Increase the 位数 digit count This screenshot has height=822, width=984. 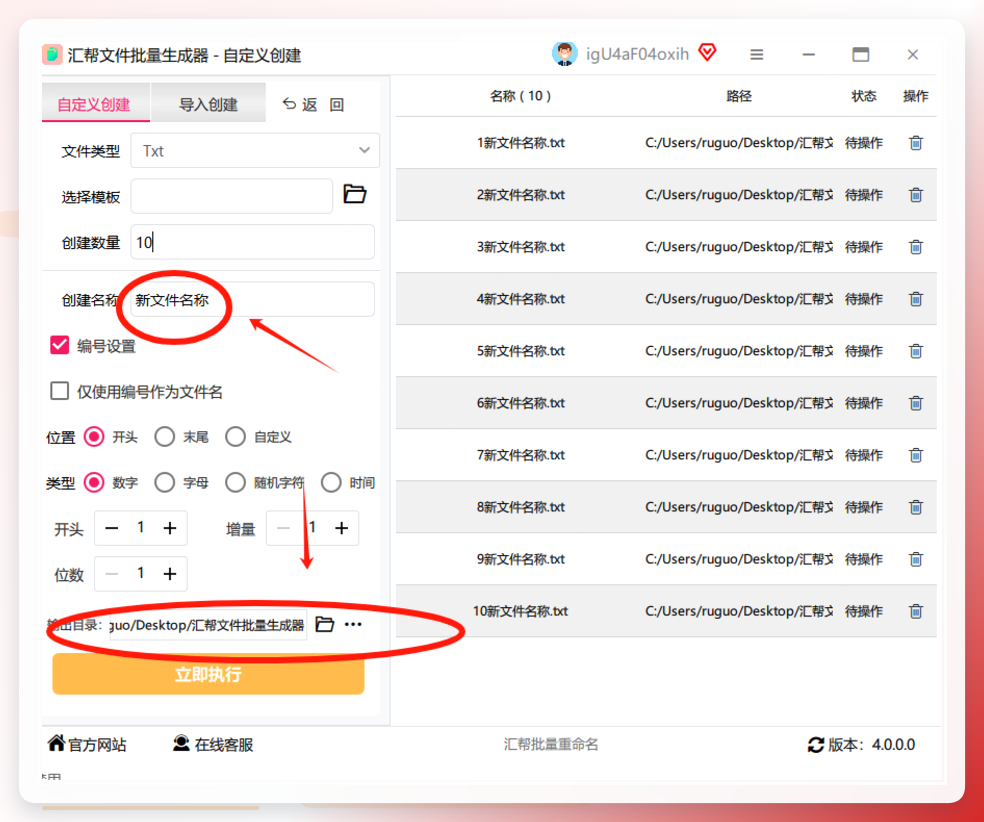point(169,574)
